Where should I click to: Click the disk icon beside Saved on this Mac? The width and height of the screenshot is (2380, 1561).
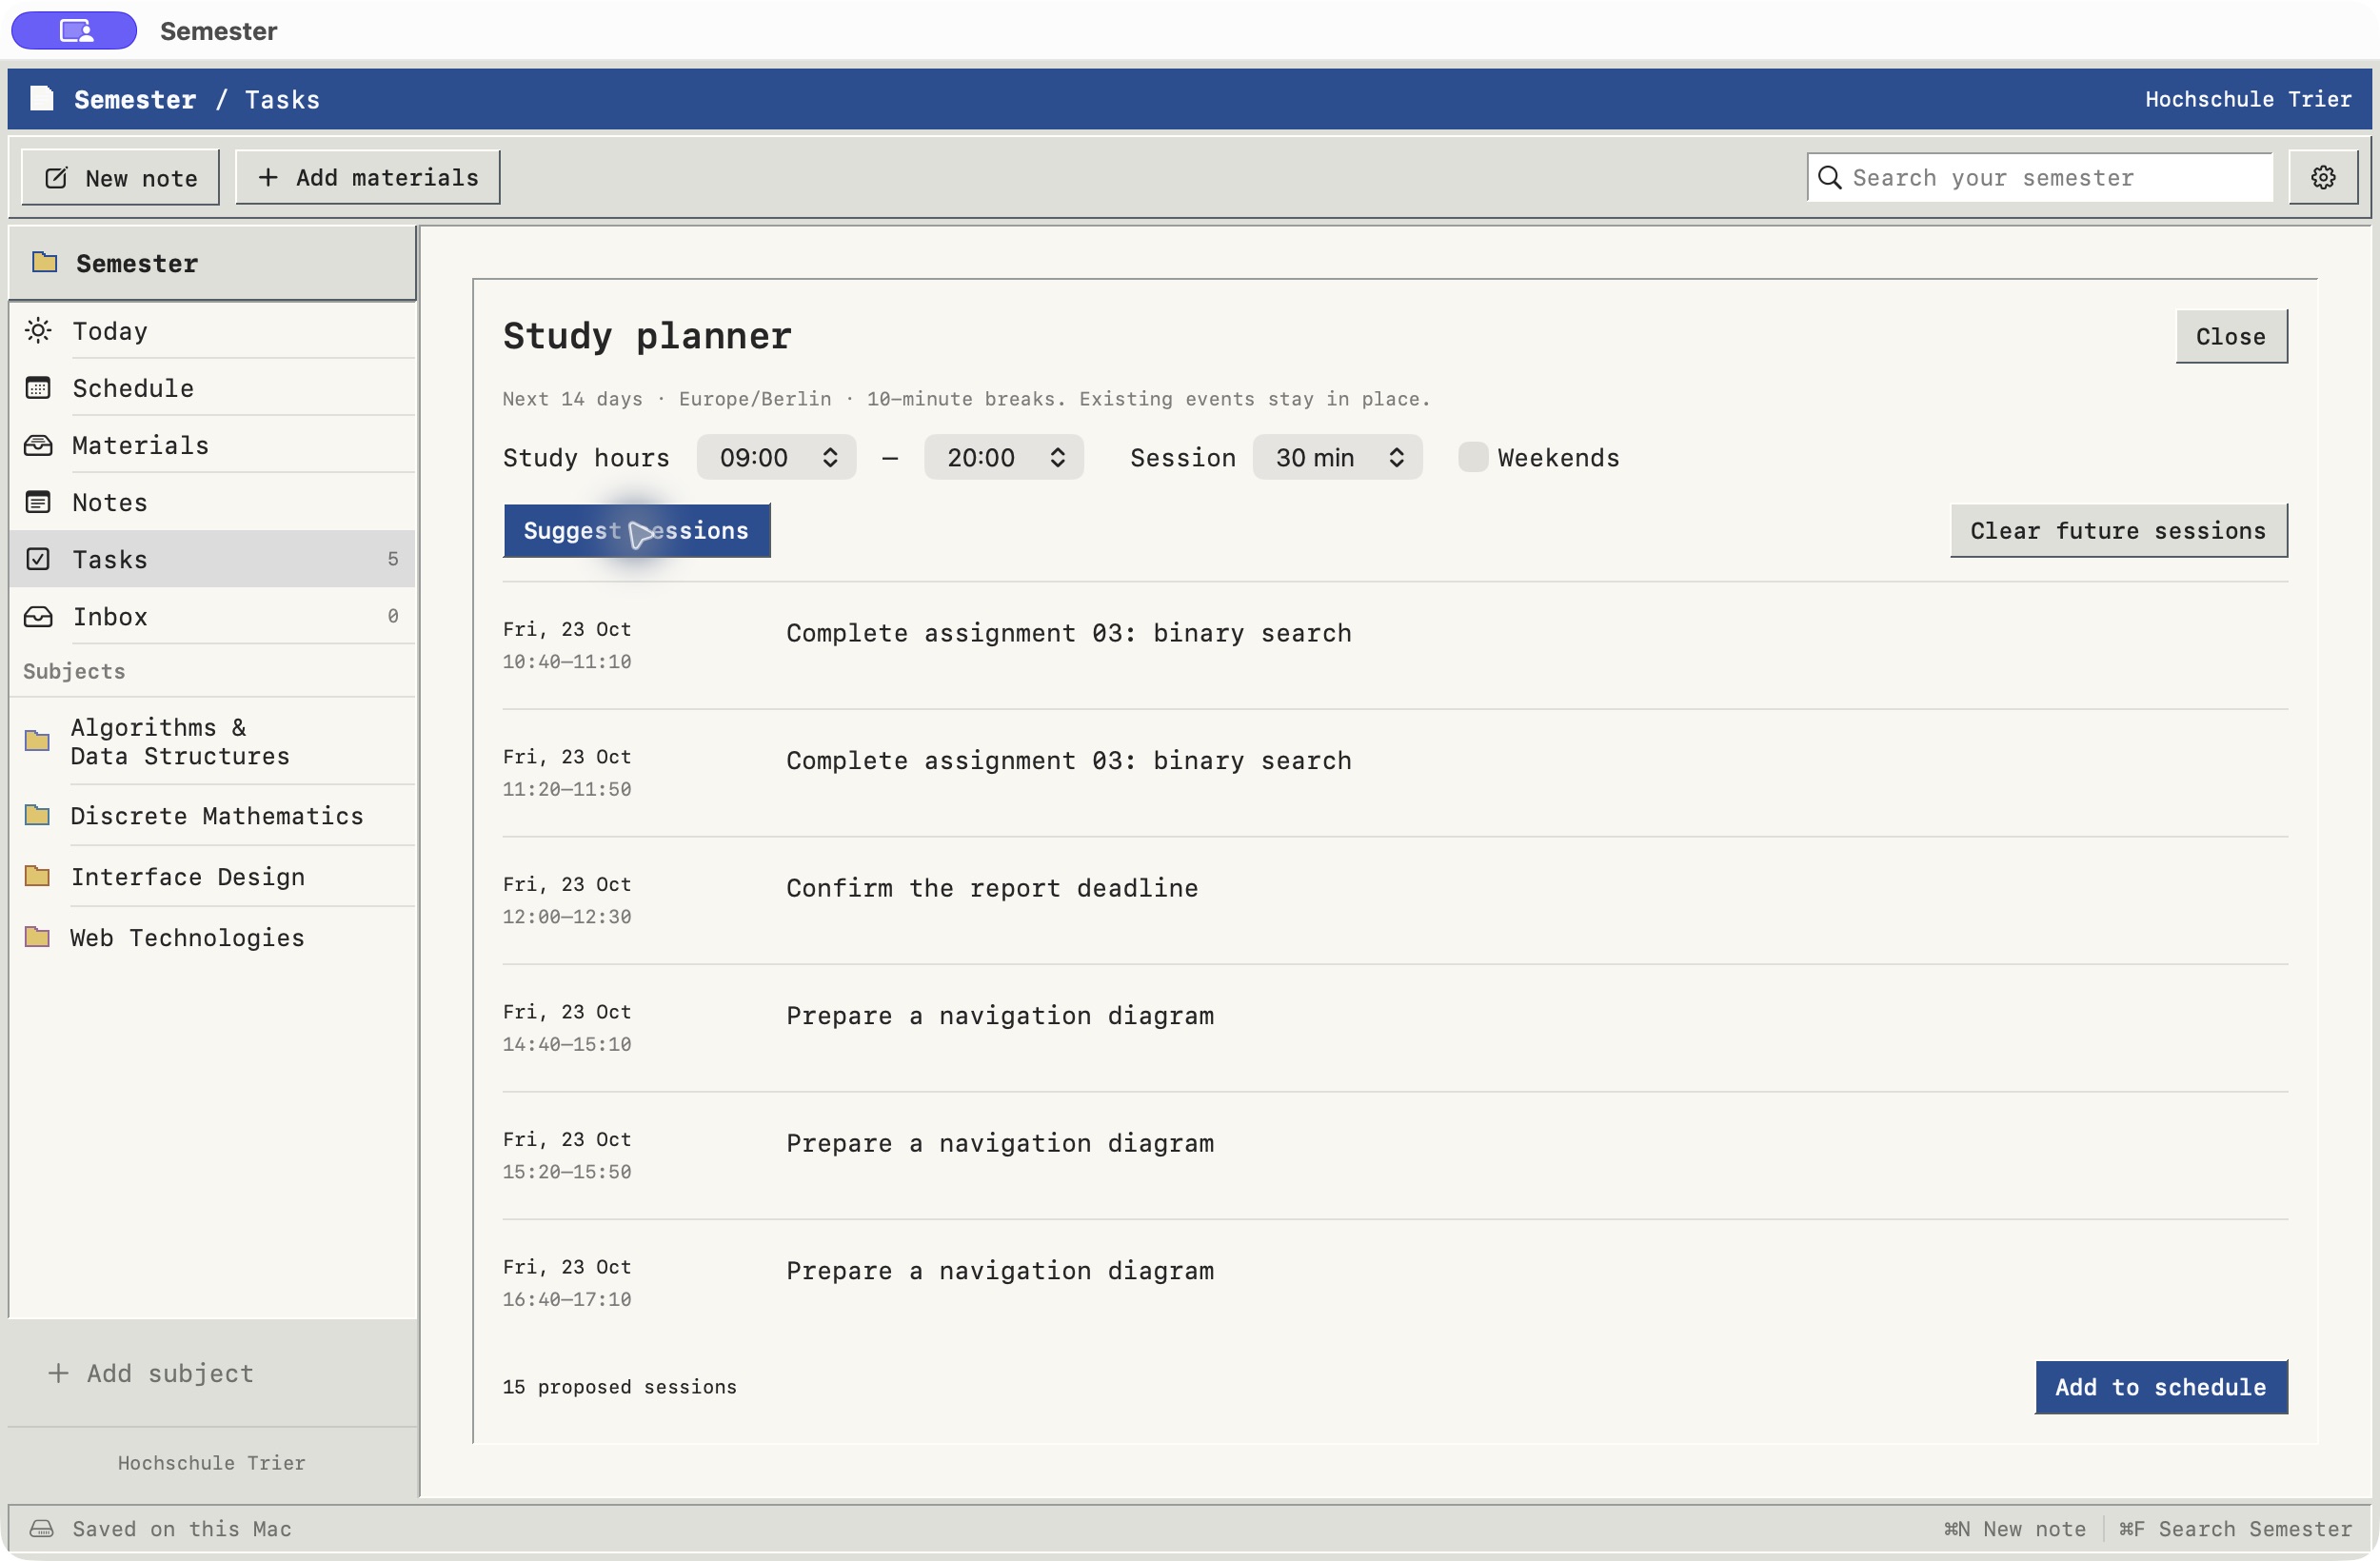click(41, 1528)
